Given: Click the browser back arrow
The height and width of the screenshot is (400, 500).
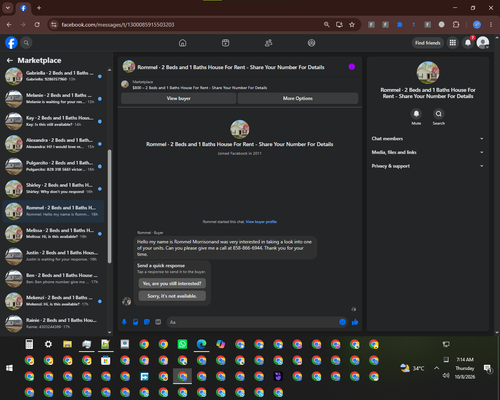Looking at the screenshot, I should coord(9,25).
